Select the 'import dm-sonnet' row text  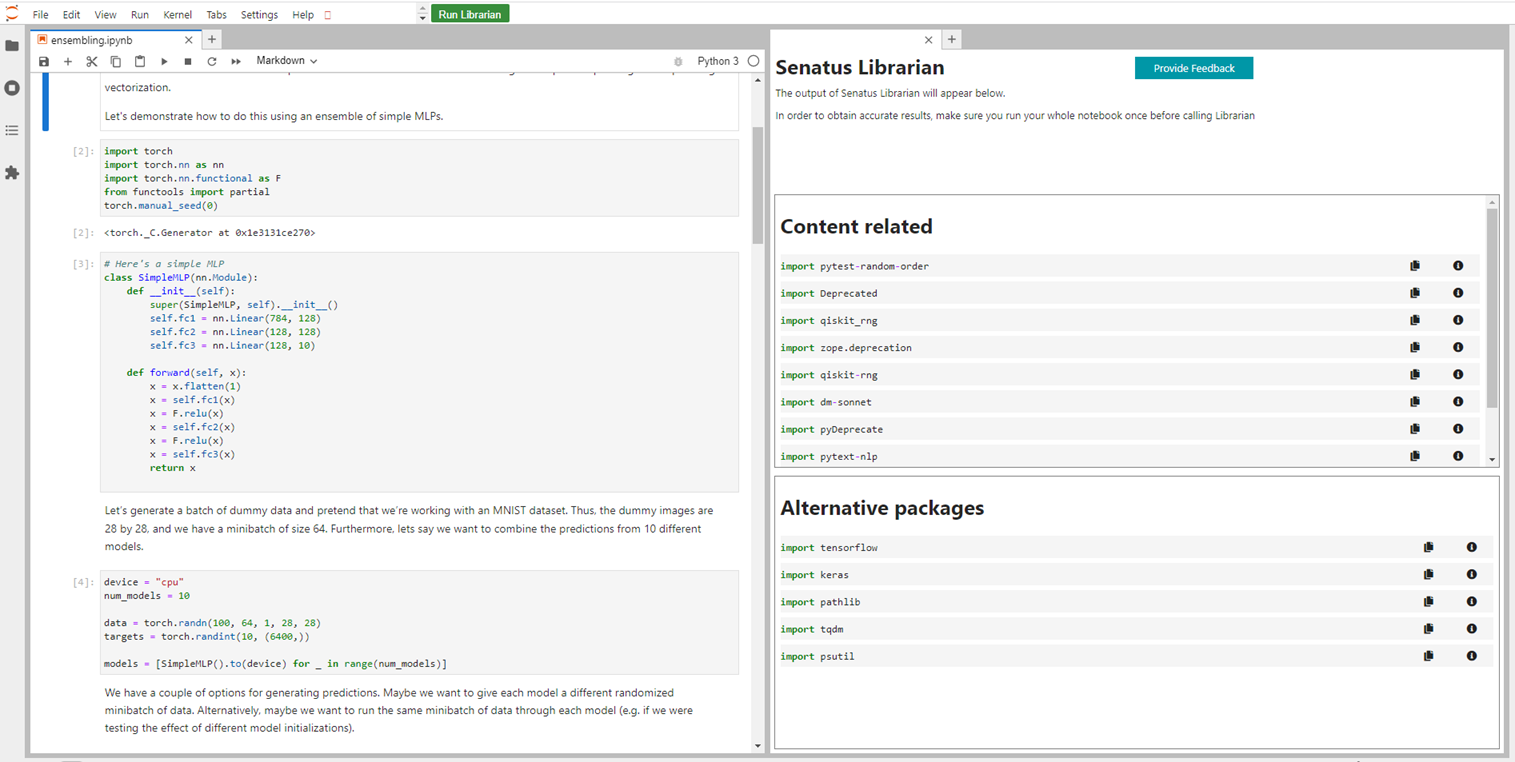coord(825,402)
